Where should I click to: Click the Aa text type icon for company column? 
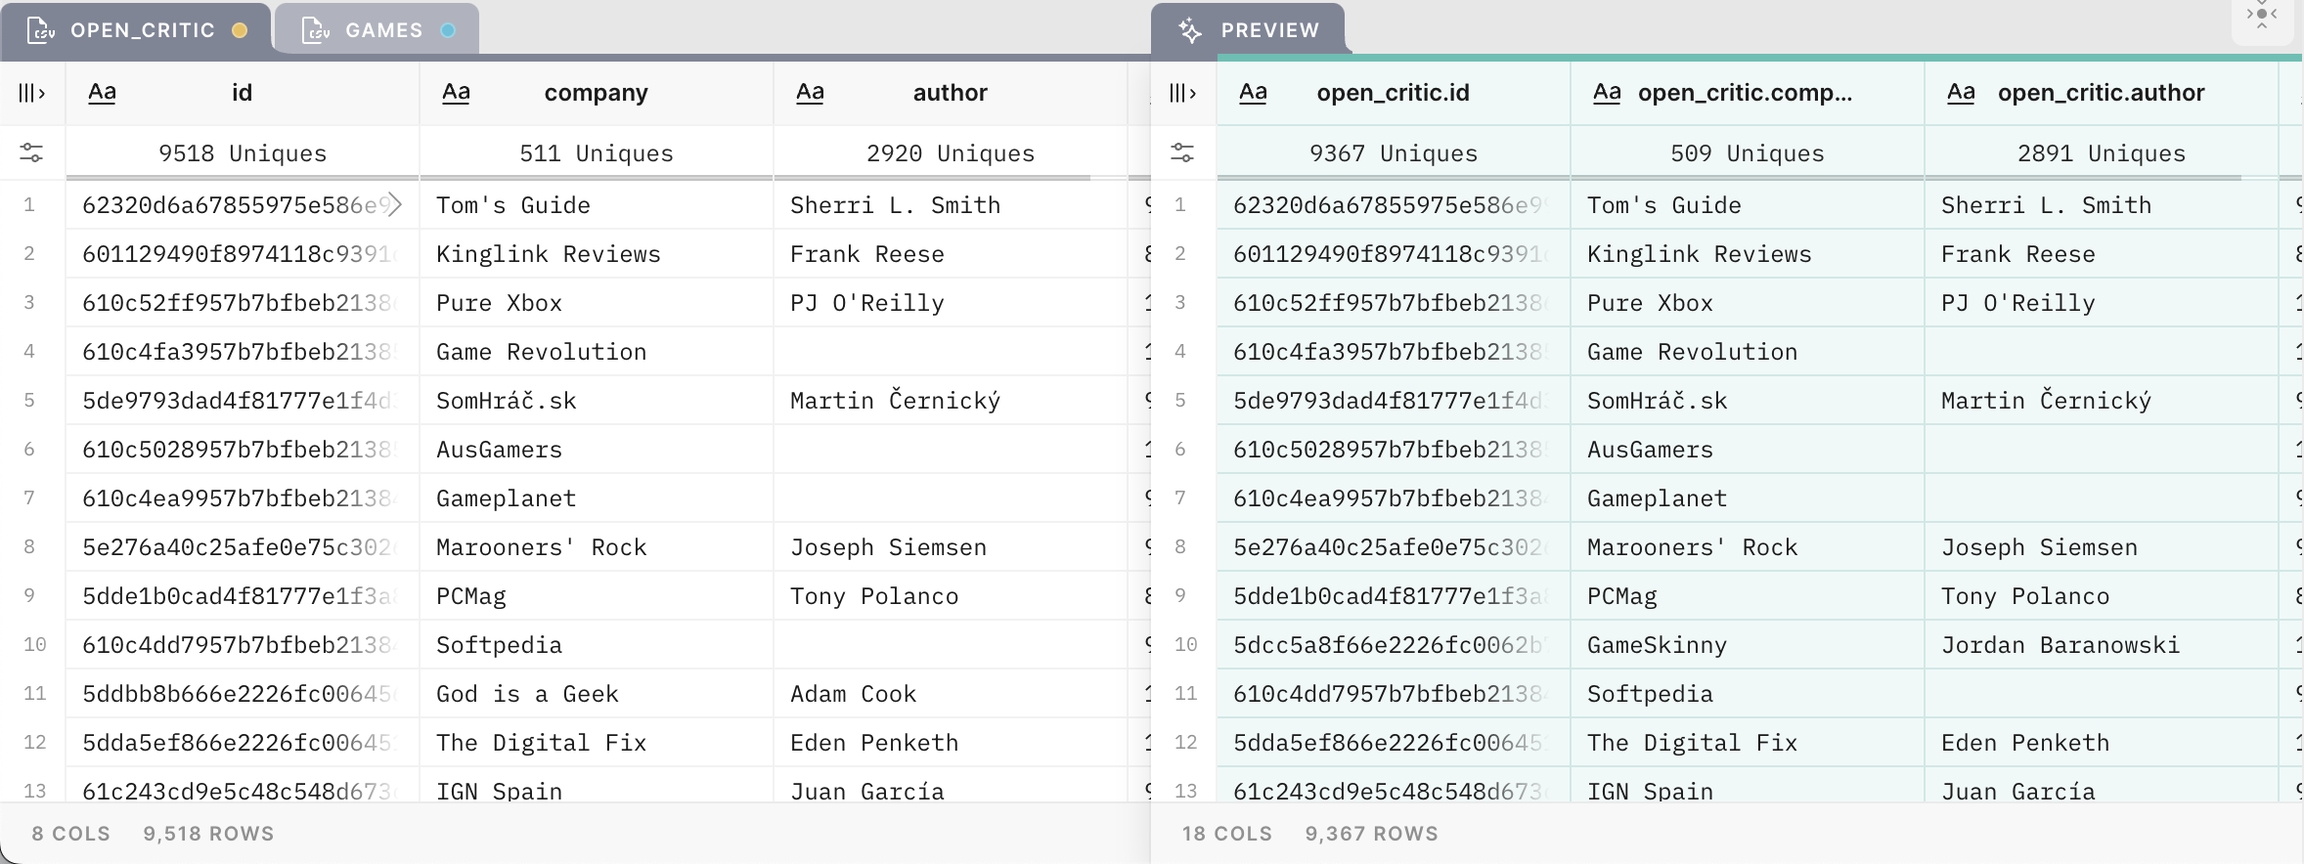pyautogui.click(x=456, y=93)
